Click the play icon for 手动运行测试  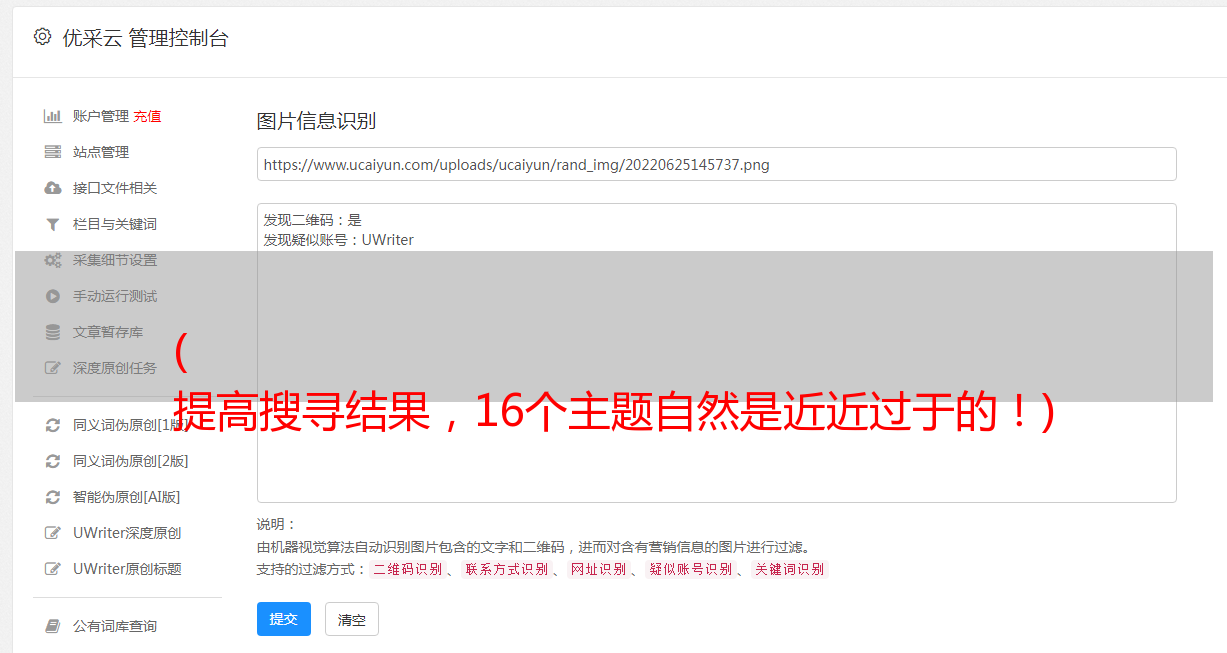pos(53,296)
